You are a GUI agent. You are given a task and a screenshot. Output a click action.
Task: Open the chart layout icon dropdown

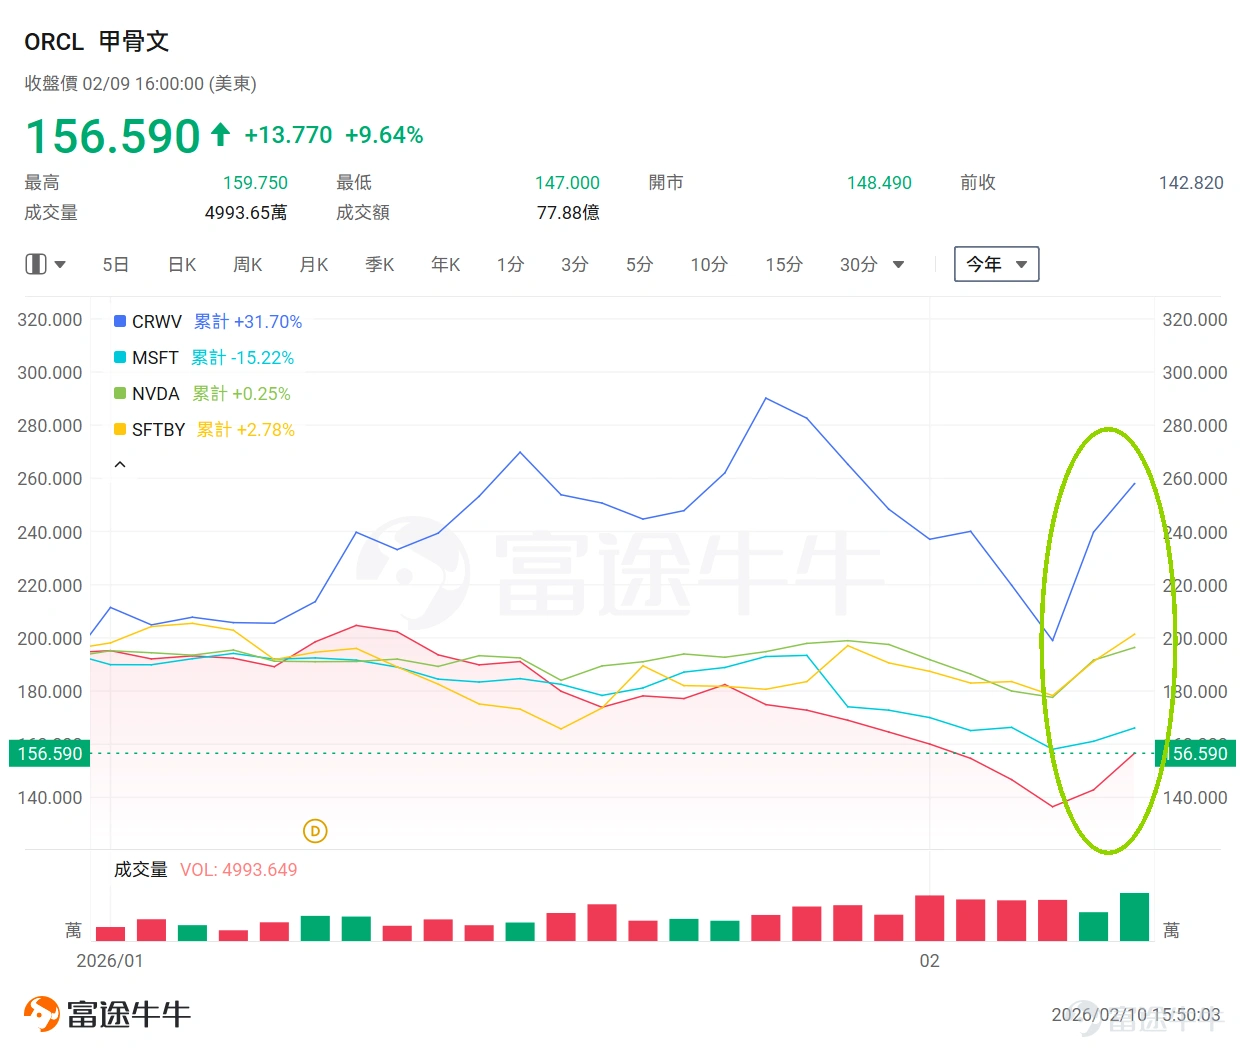60,265
